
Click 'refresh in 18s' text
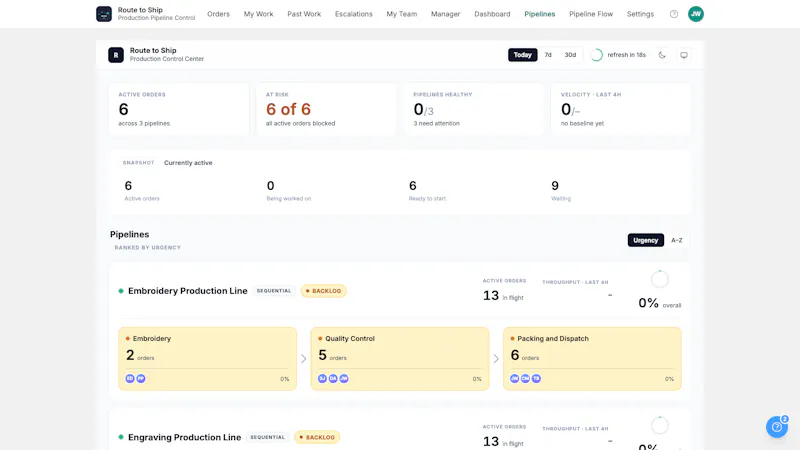point(627,55)
